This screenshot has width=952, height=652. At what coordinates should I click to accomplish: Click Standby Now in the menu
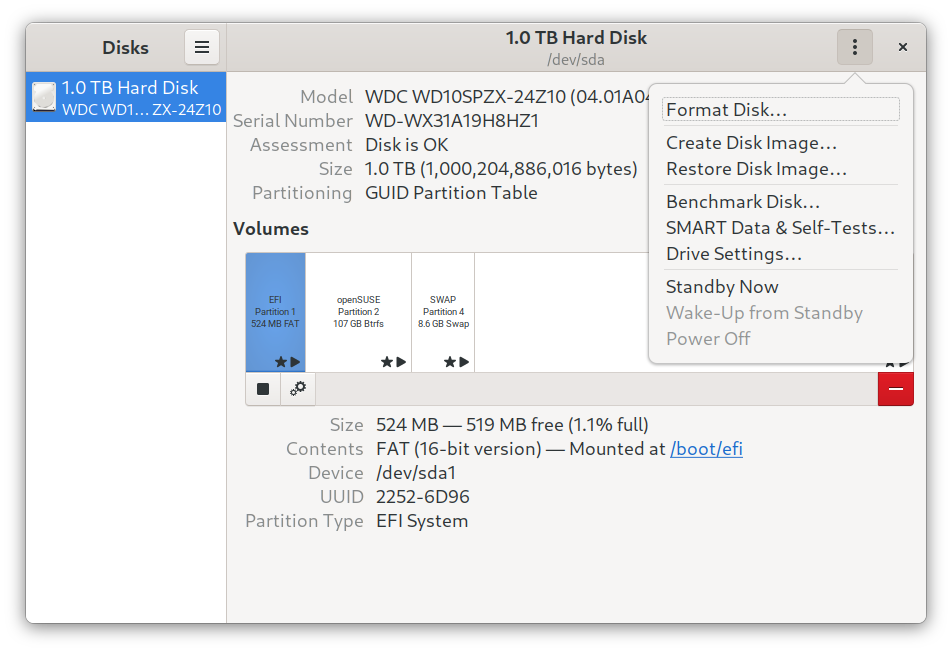[x=722, y=287]
